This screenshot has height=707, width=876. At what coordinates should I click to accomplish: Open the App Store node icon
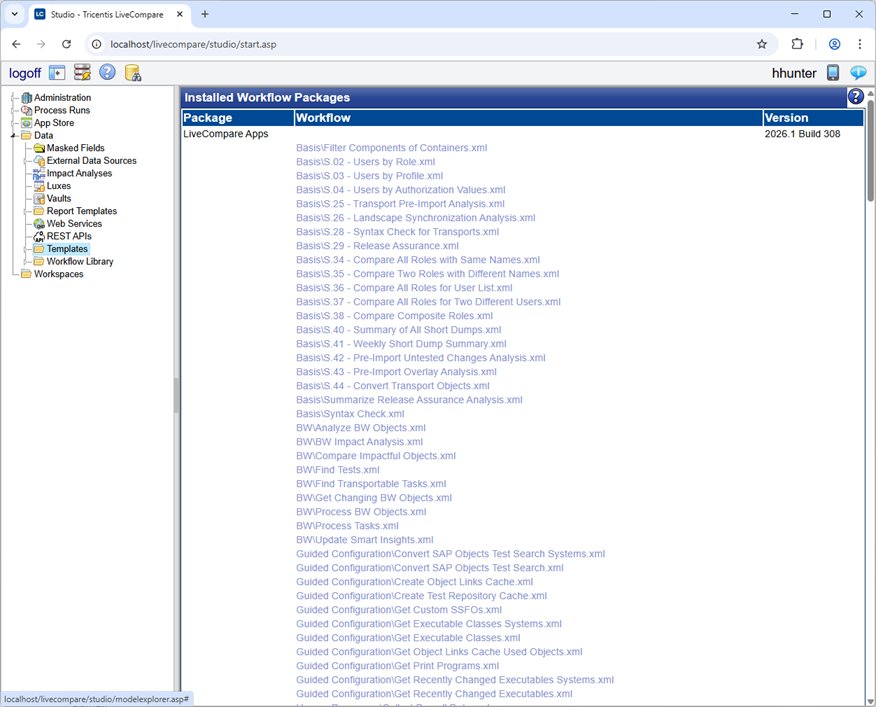coord(26,123)
